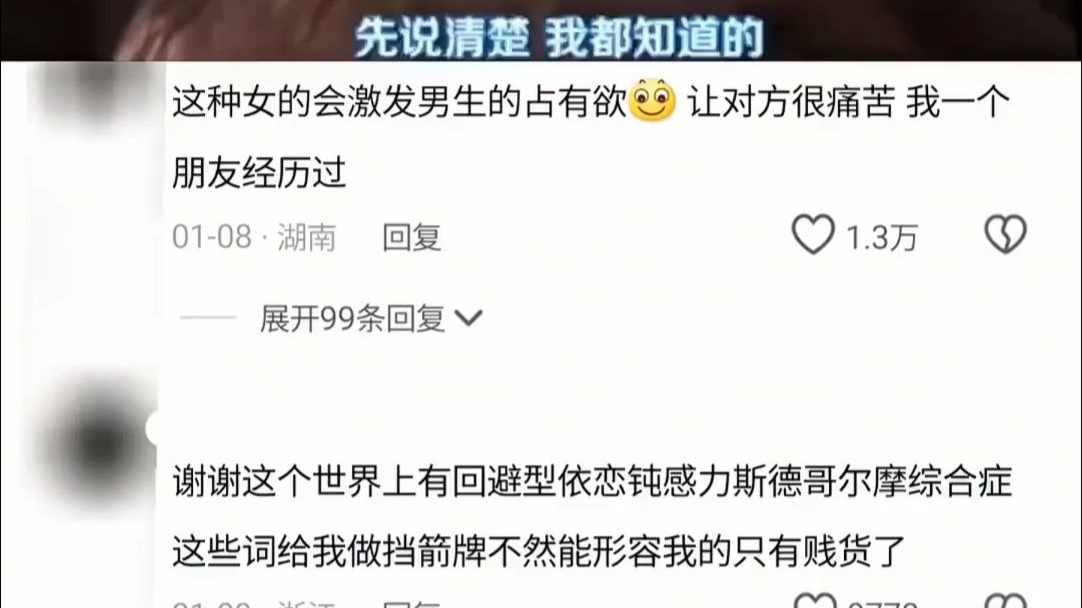The width and height of the screenshot is (1082, 608).
Task: Open the first commenter's blurred avatar
Action: (x=93, y=90)
